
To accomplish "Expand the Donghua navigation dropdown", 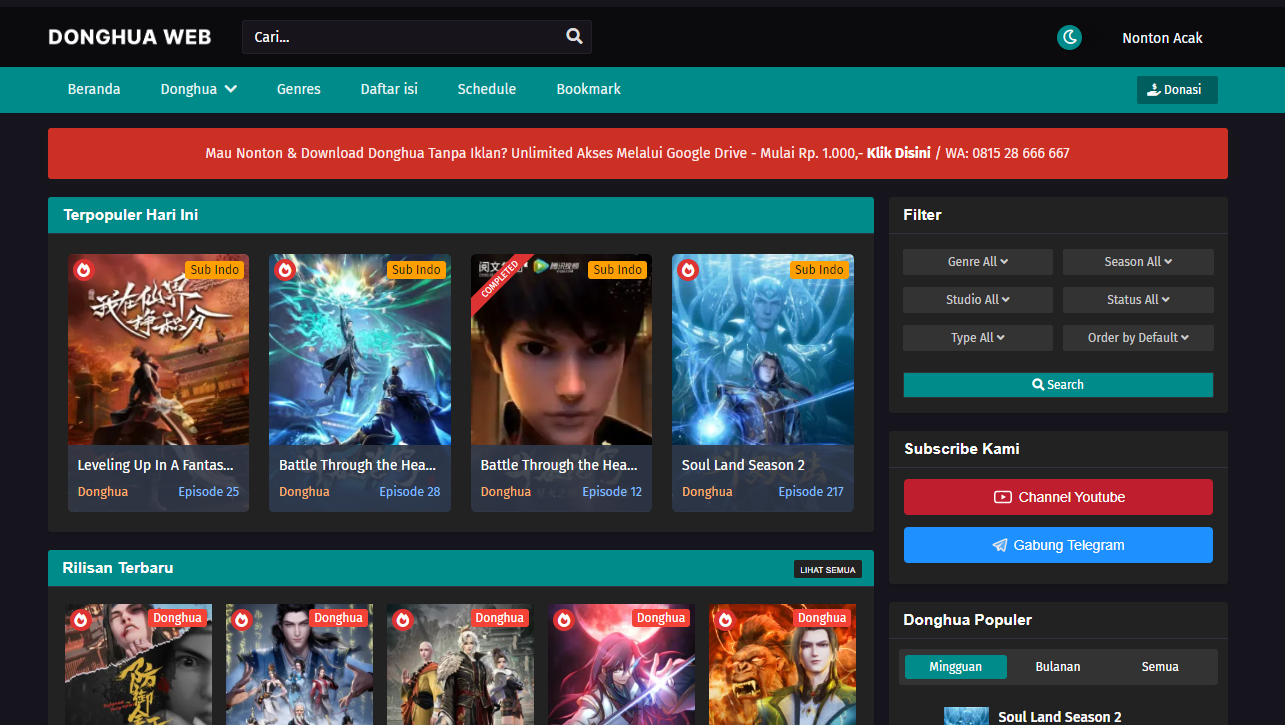I will click(x=199, y=89).
